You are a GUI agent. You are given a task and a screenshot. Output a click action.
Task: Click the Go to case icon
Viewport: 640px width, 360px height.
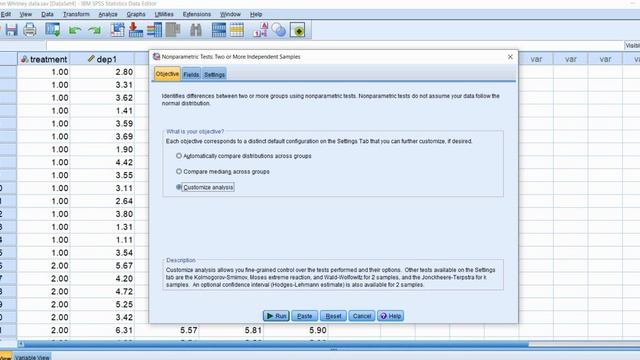coord(118,30)
